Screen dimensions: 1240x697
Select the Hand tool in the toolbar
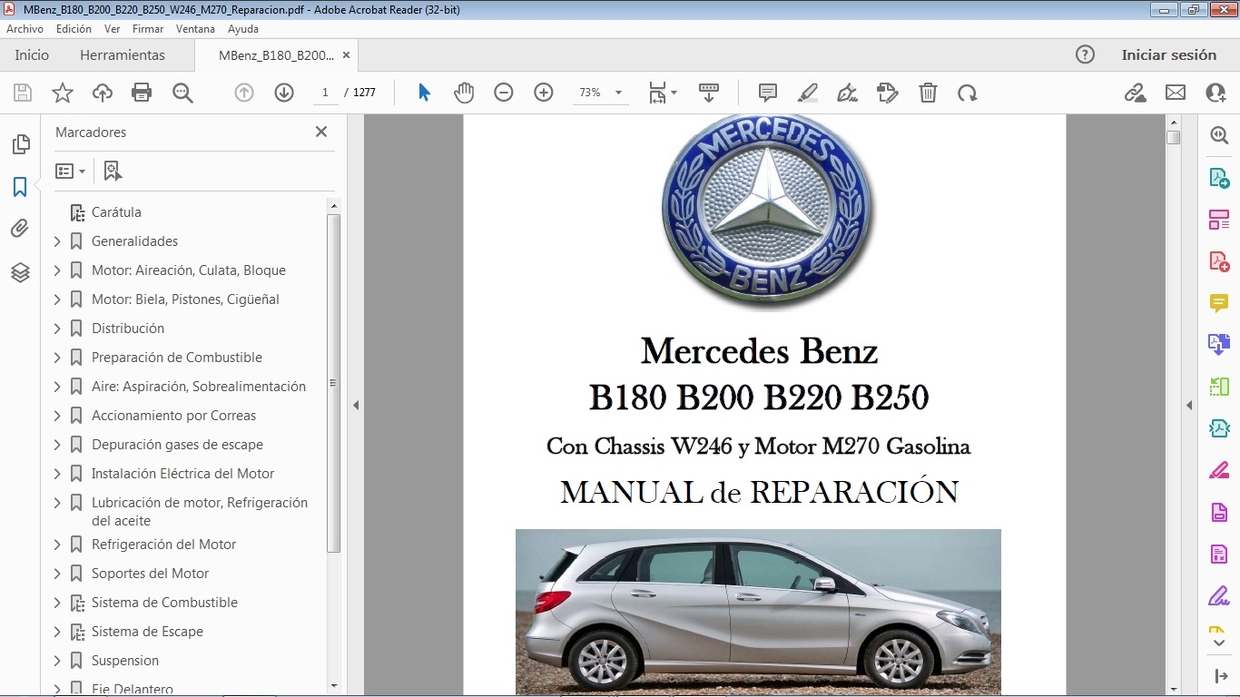click(x=464, y=92)
